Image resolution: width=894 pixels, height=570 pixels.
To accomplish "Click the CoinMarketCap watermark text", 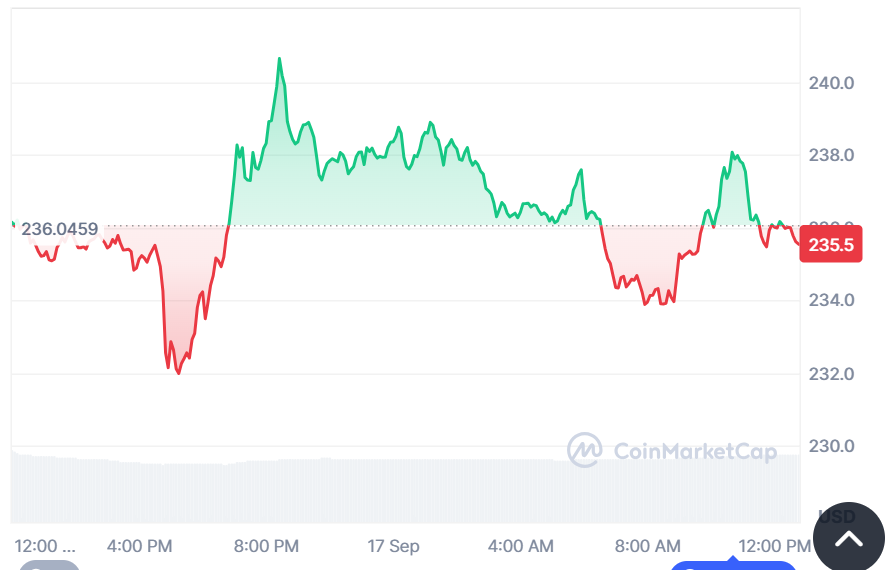I will click(x=694, y=452).
